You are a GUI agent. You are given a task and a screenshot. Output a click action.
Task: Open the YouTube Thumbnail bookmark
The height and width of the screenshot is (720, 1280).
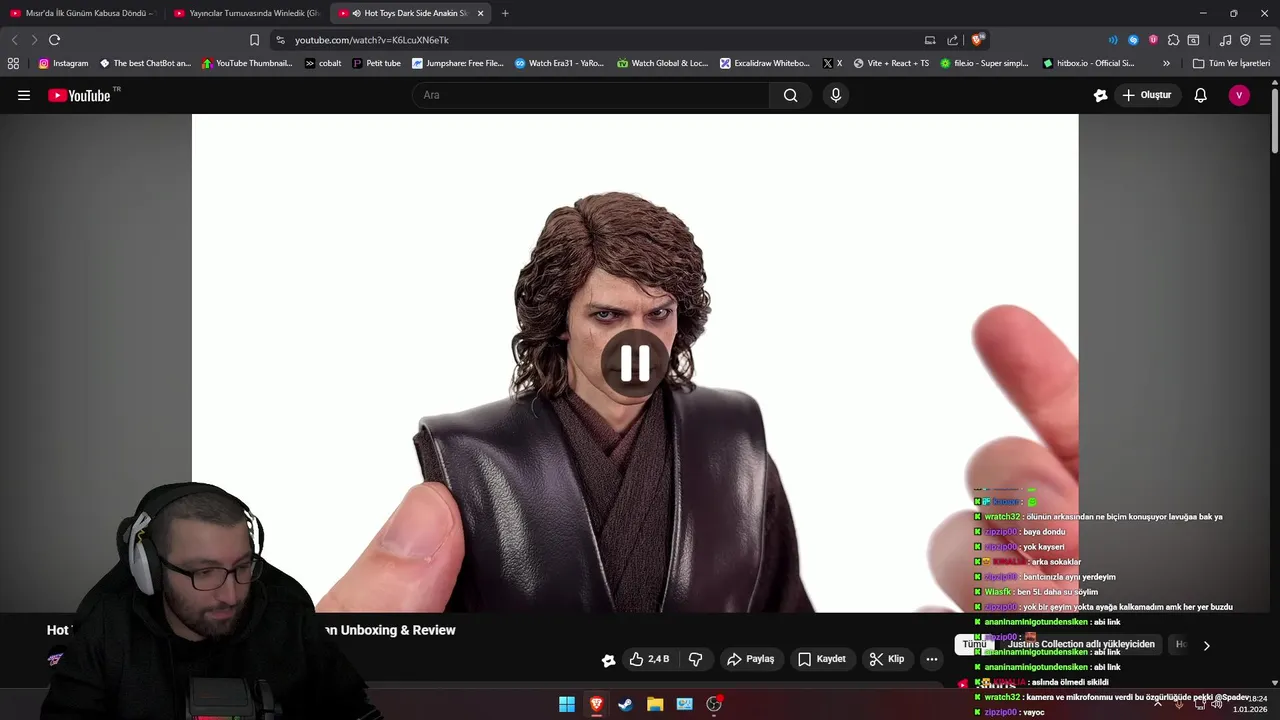(247, 63)
